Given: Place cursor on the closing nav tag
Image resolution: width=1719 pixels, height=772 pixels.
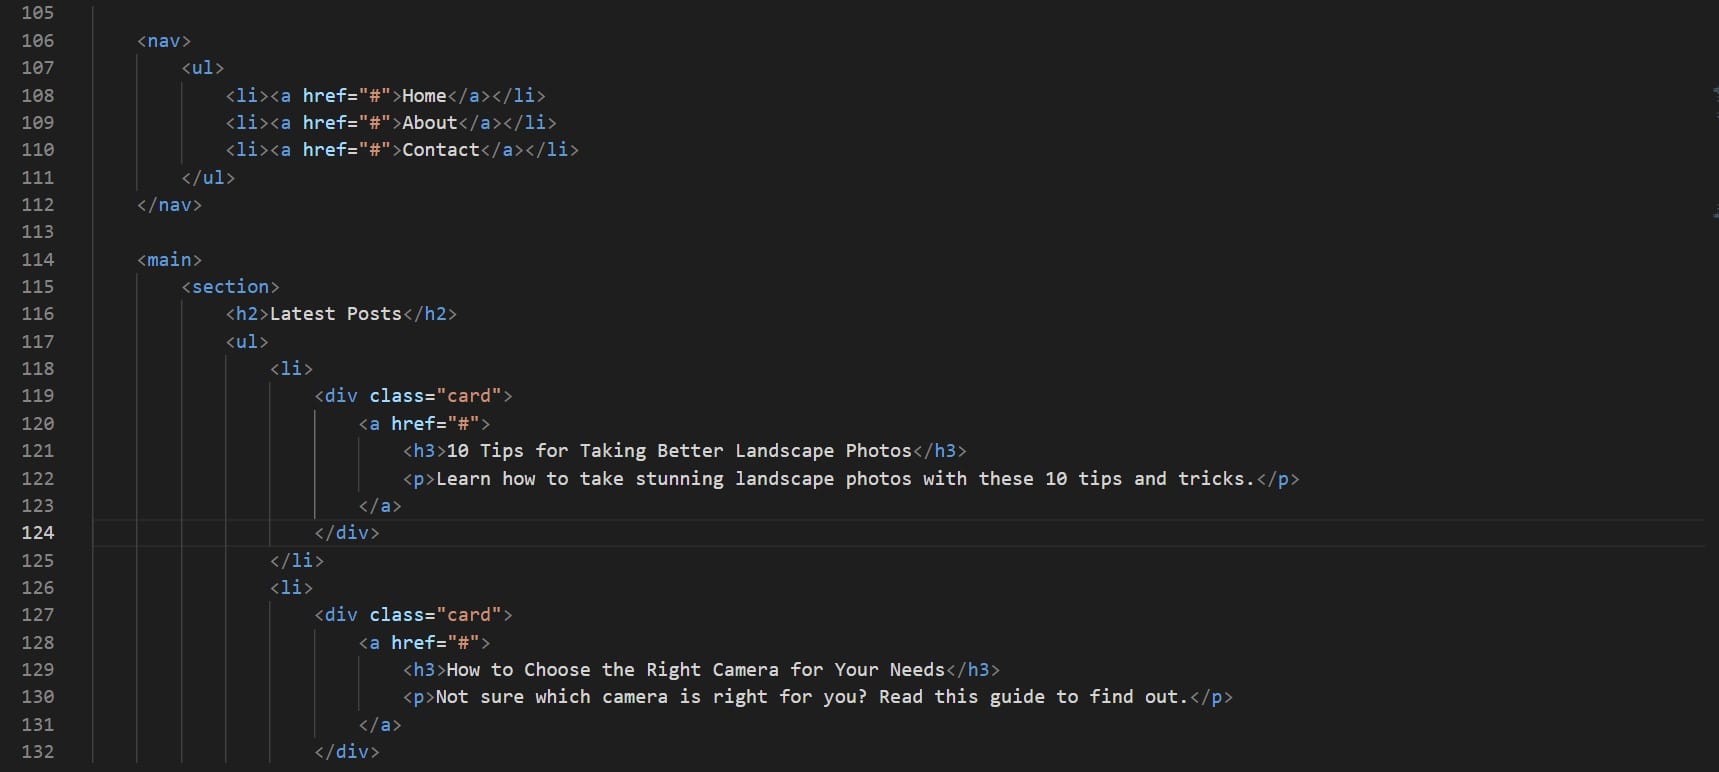Looking at the screenshot, I should (x=170, y=205).
